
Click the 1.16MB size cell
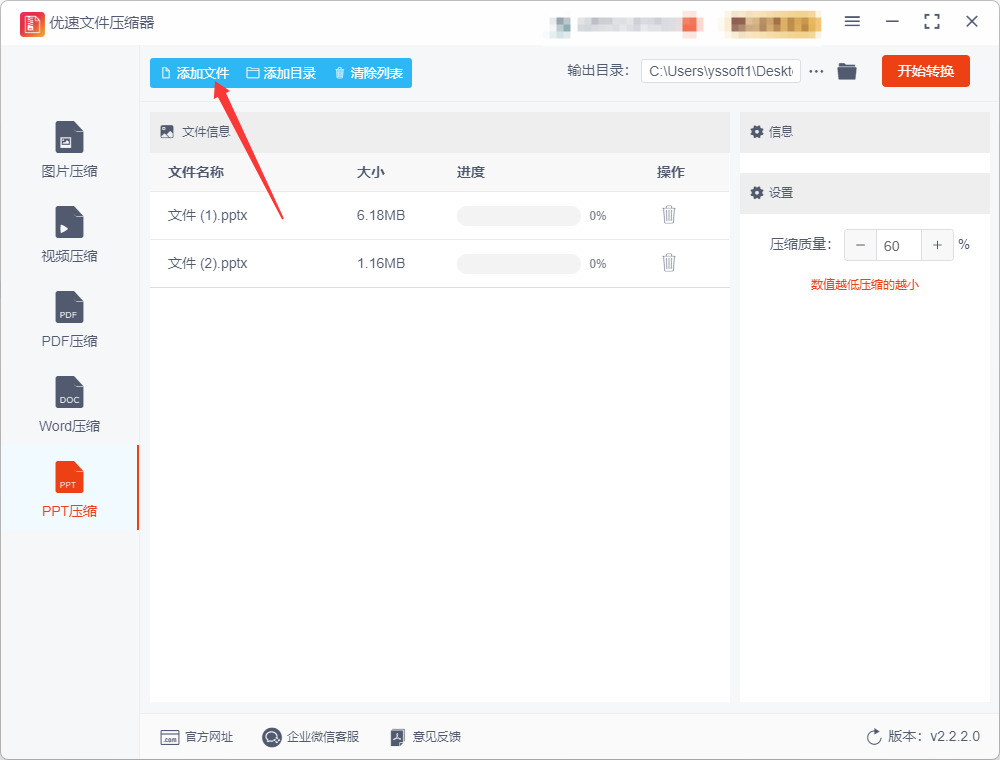coord(381,263)
